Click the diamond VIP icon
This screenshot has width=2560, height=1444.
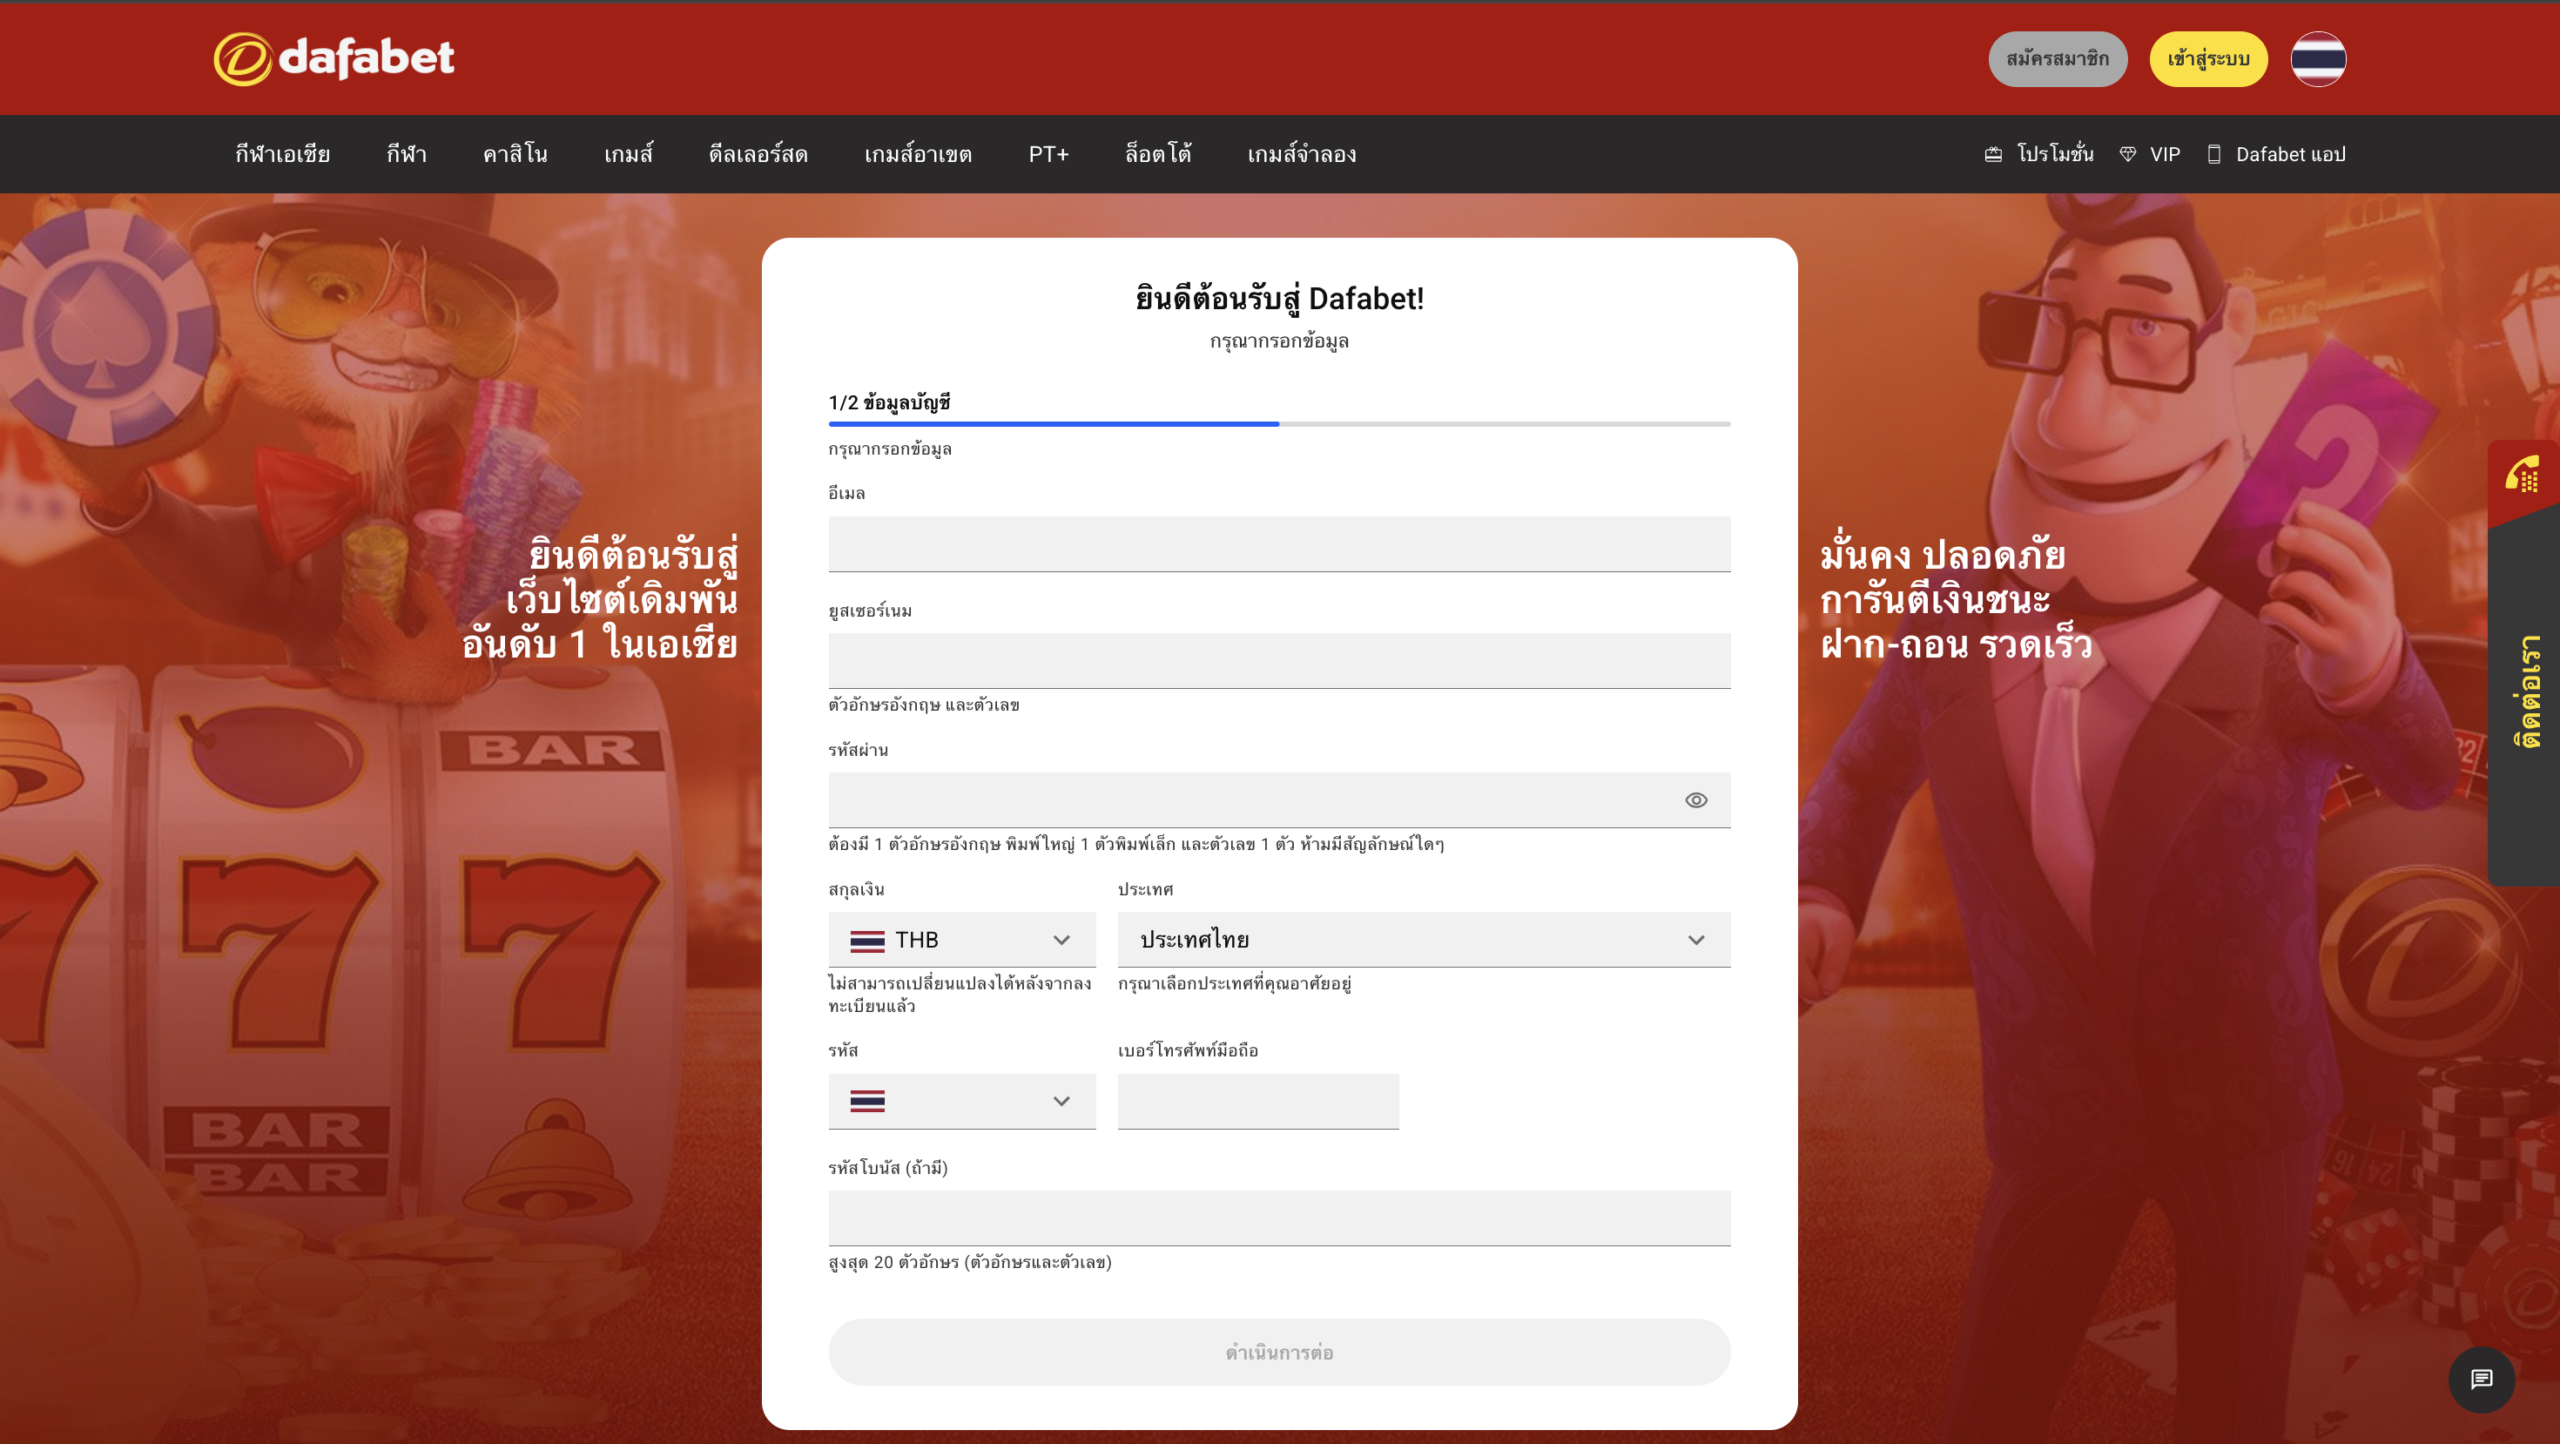coord(2128,154)
